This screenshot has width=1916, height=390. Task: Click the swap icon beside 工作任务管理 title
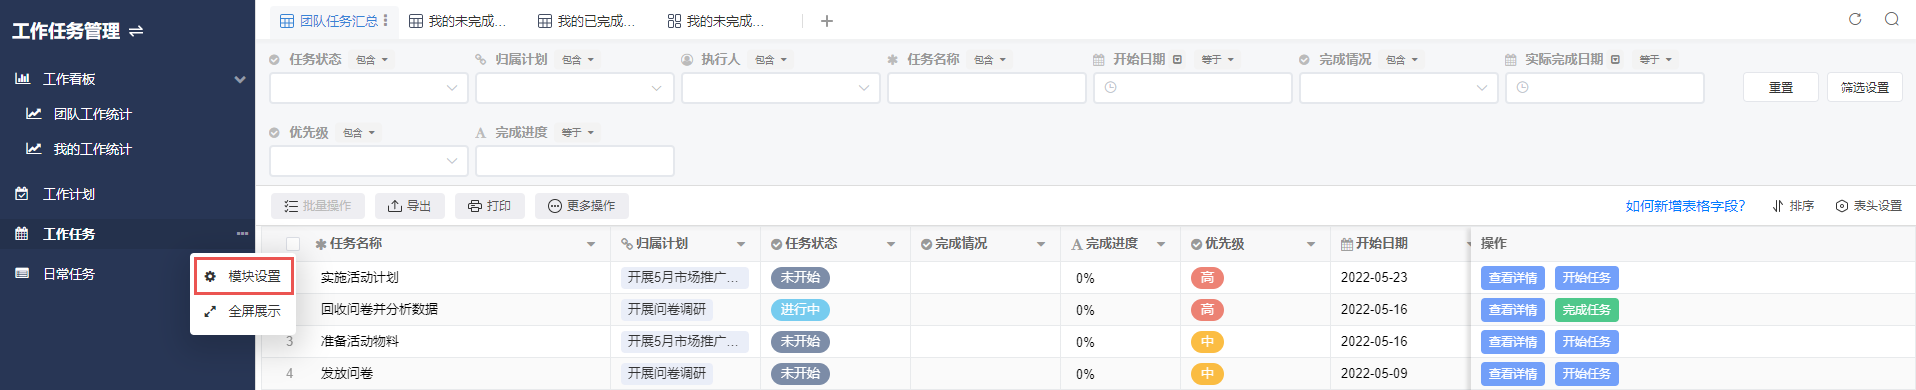(136, 31)
